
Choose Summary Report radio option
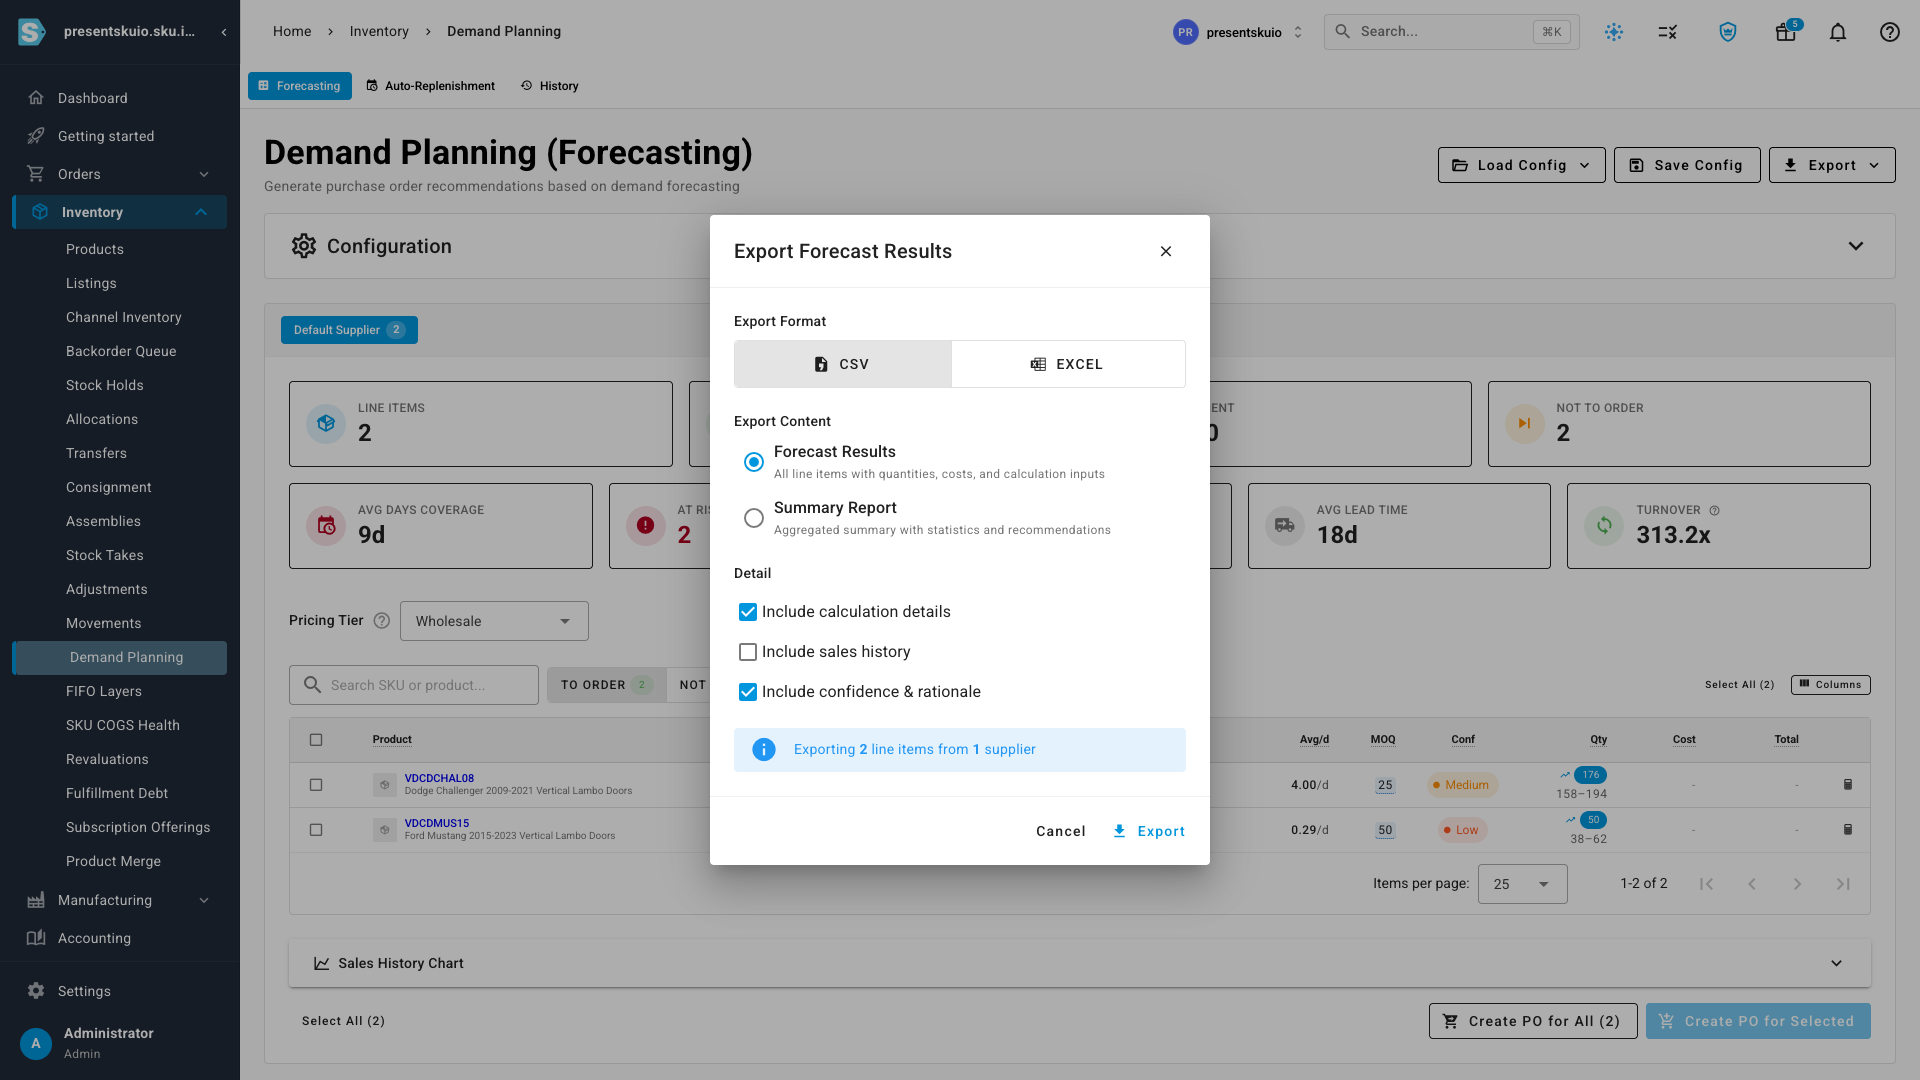pyautogui.click(x=754, y=518)
